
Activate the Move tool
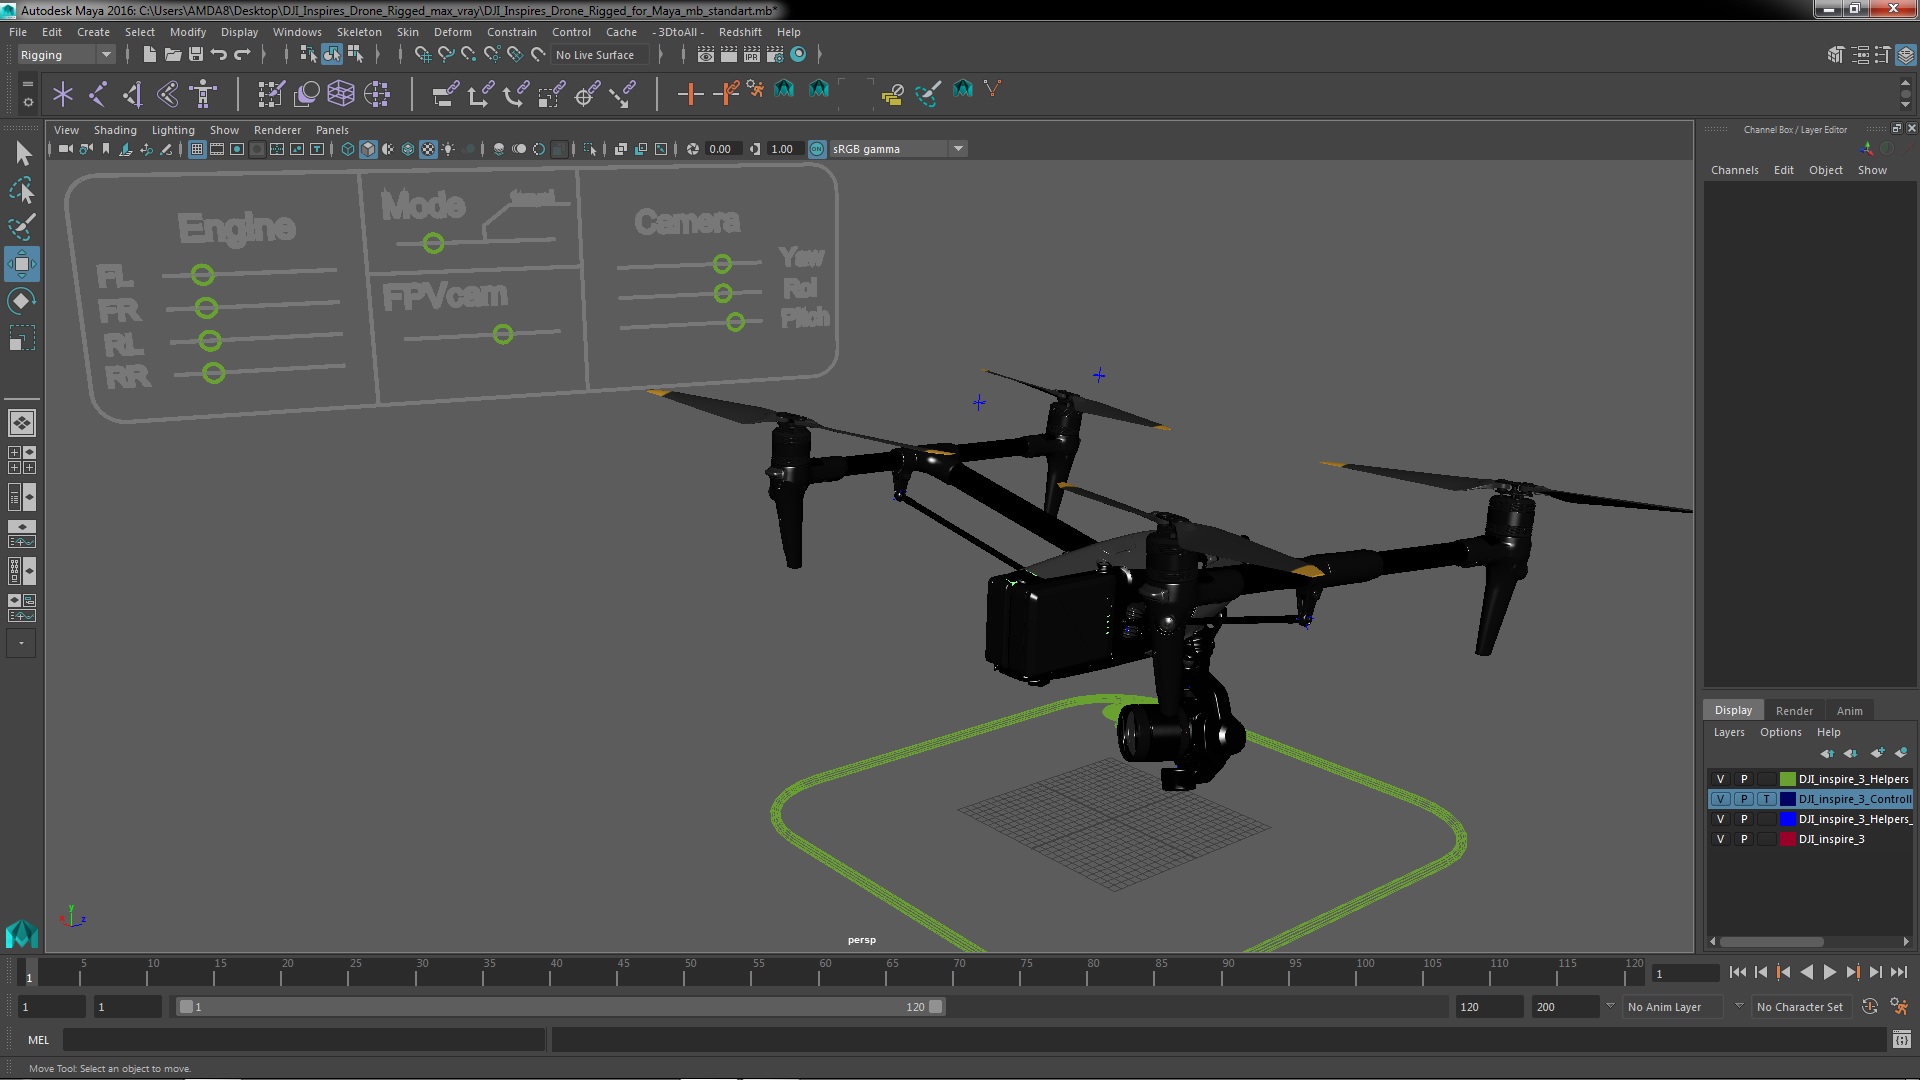click(22, 264)
